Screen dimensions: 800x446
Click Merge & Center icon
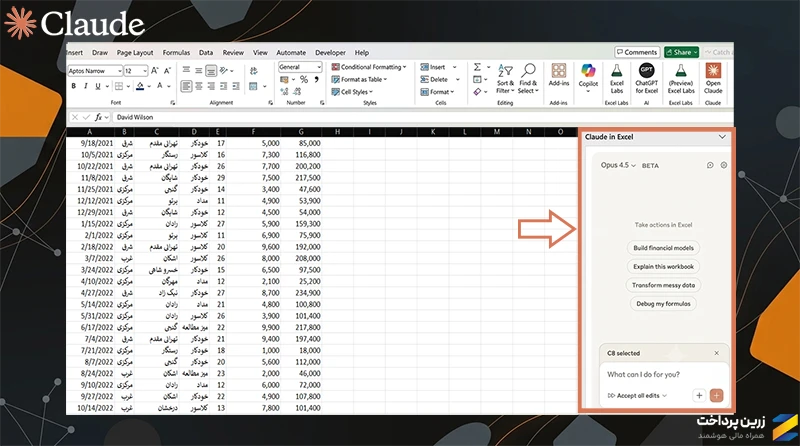(254, 86)
